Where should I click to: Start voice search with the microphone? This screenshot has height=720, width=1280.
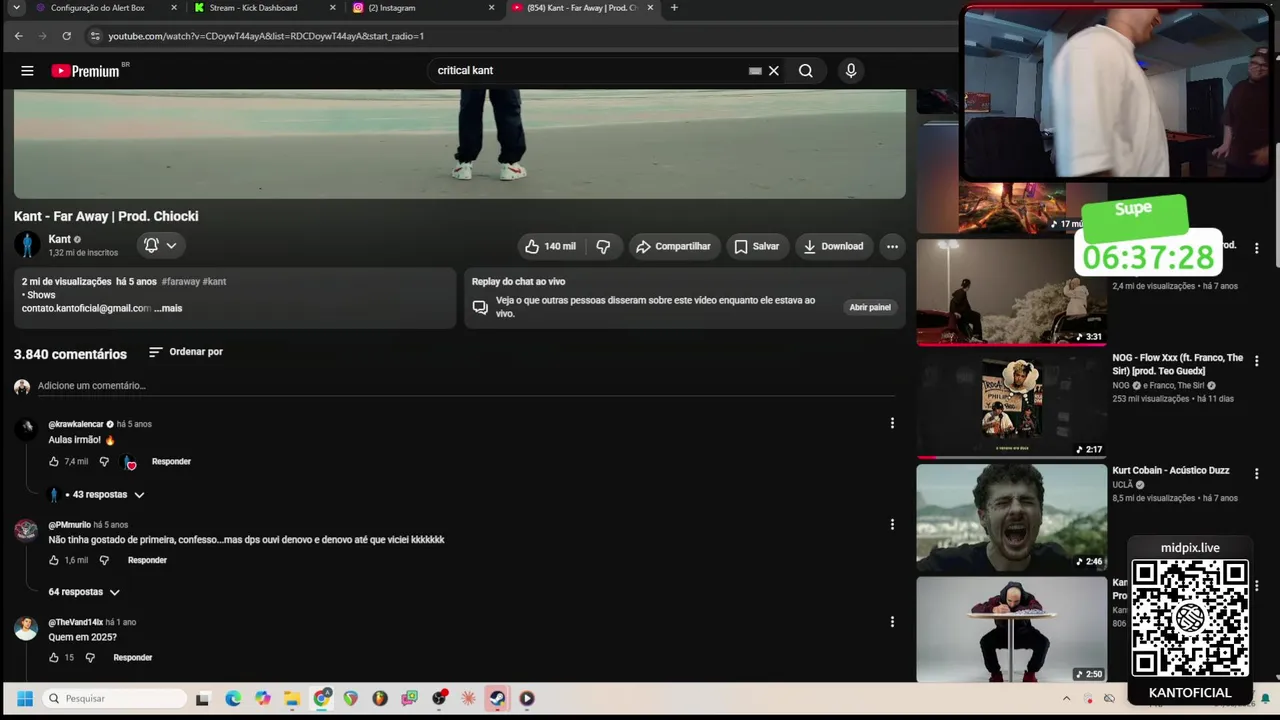(851, 71)
